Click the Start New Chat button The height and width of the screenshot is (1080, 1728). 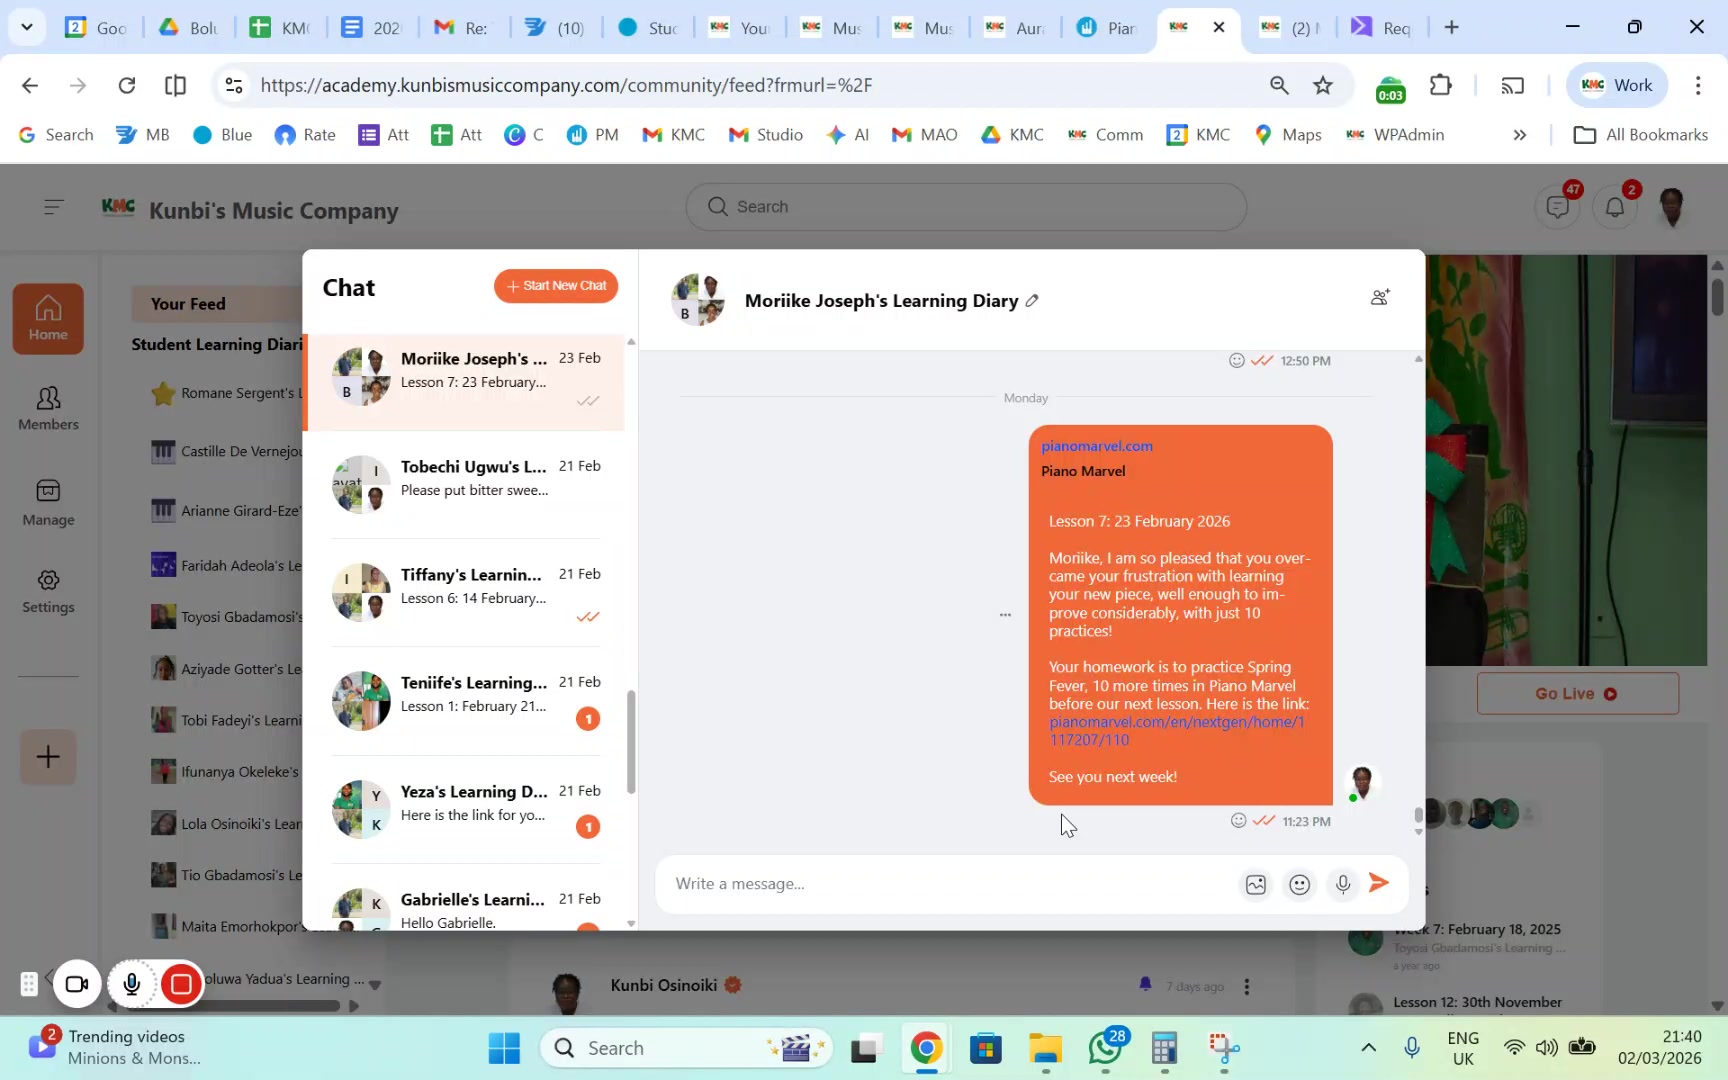tap(556, 286)
